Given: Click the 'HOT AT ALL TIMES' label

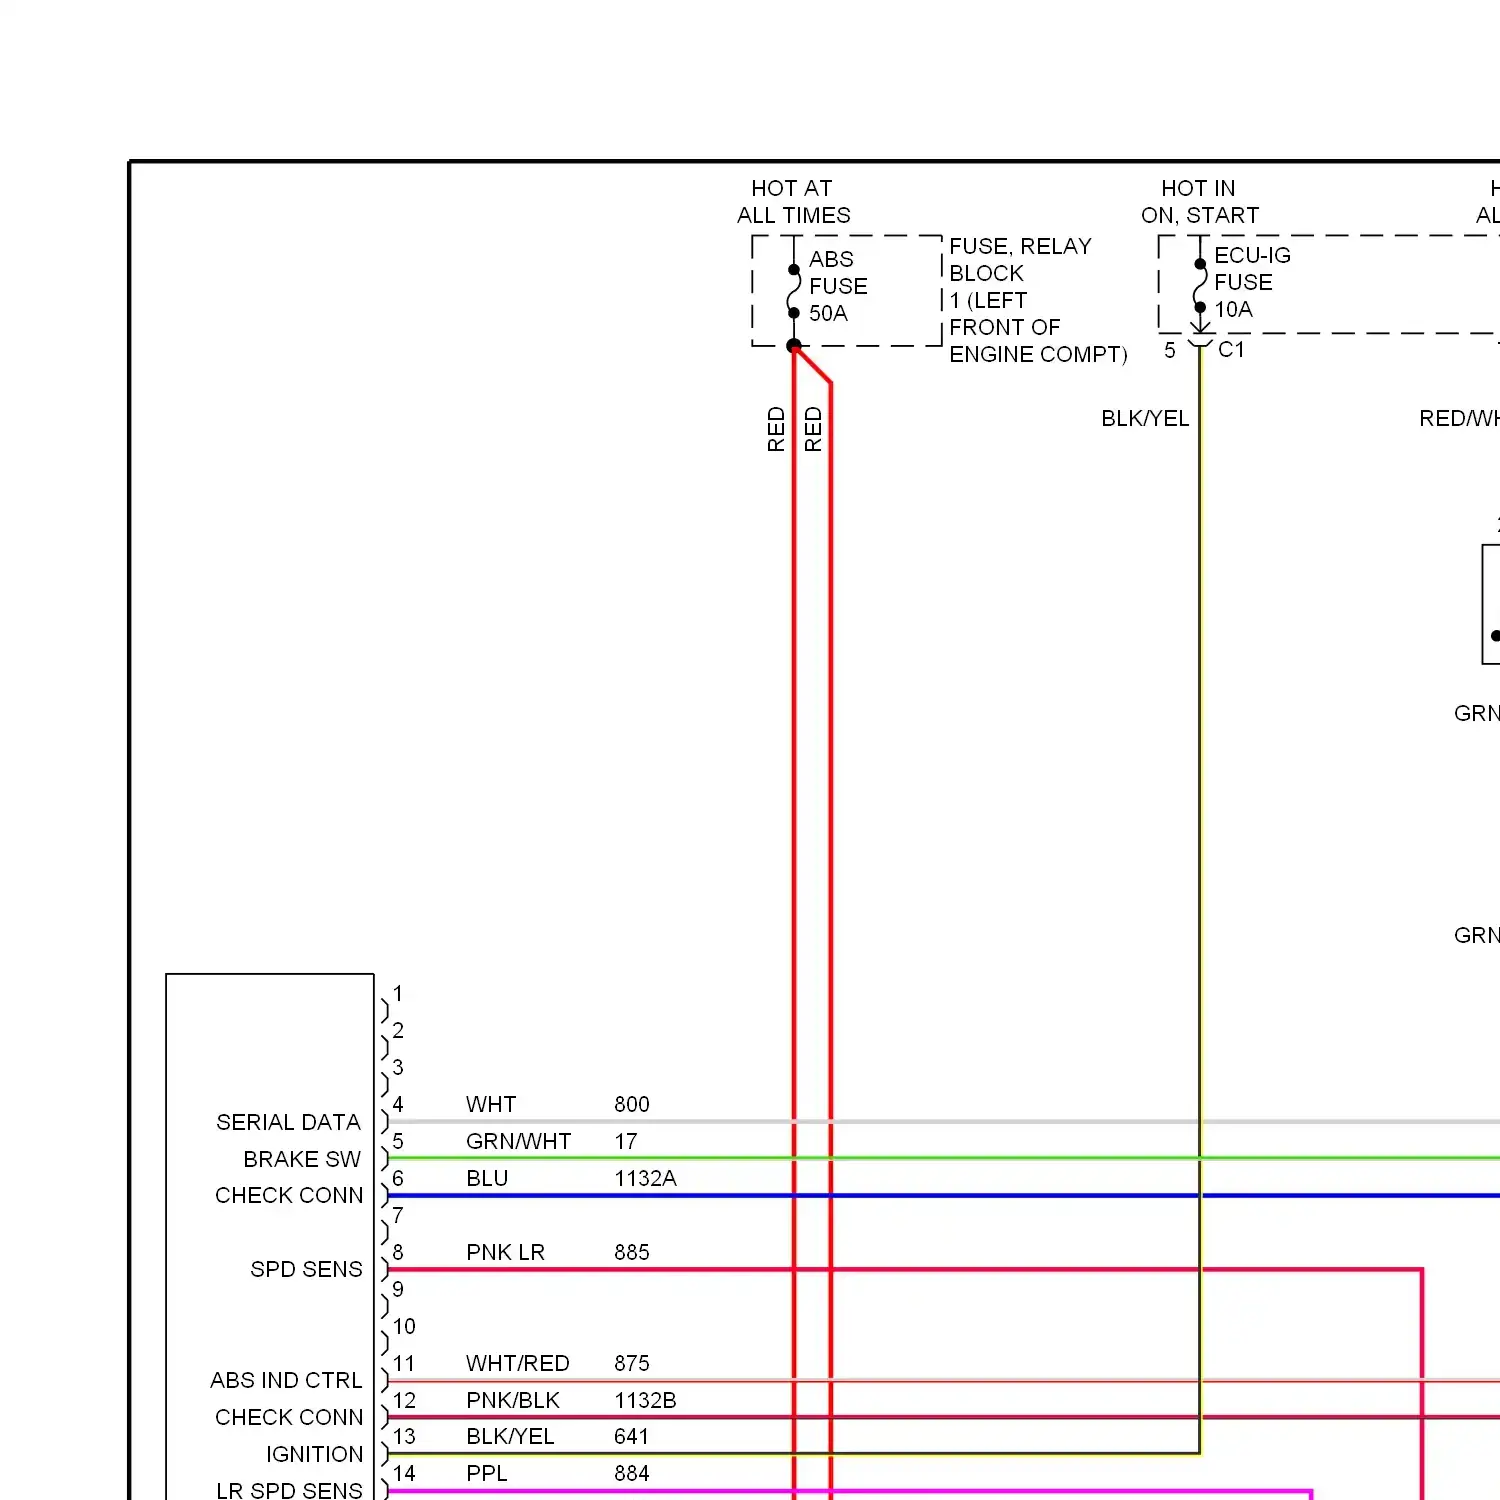Looking at the screenshot, I should tap(794, 202).
